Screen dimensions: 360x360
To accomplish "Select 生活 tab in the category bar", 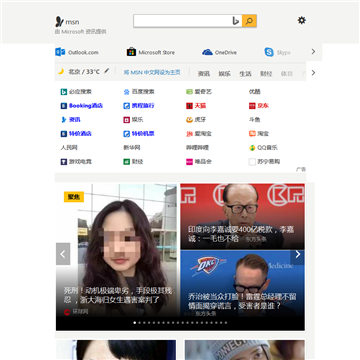I will coord(245,74).
